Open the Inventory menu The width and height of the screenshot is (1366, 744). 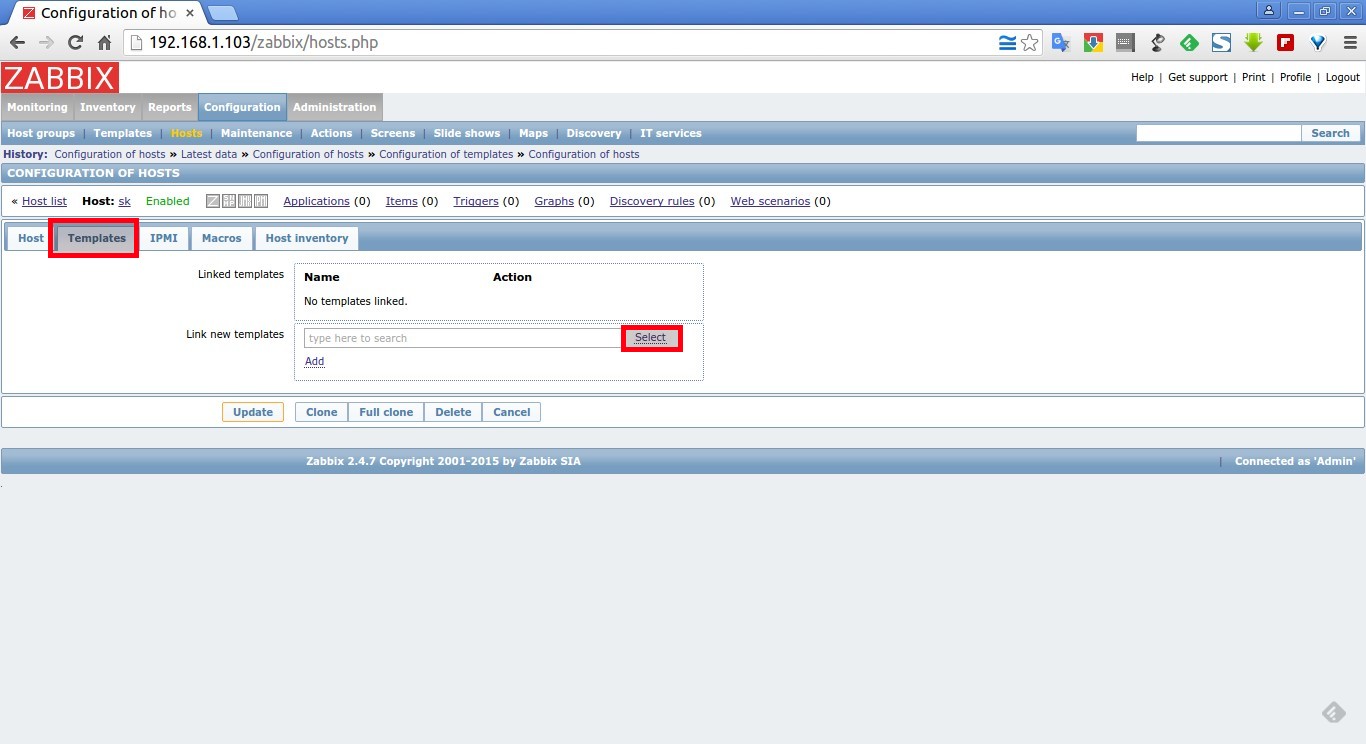(x=108, y=107)
